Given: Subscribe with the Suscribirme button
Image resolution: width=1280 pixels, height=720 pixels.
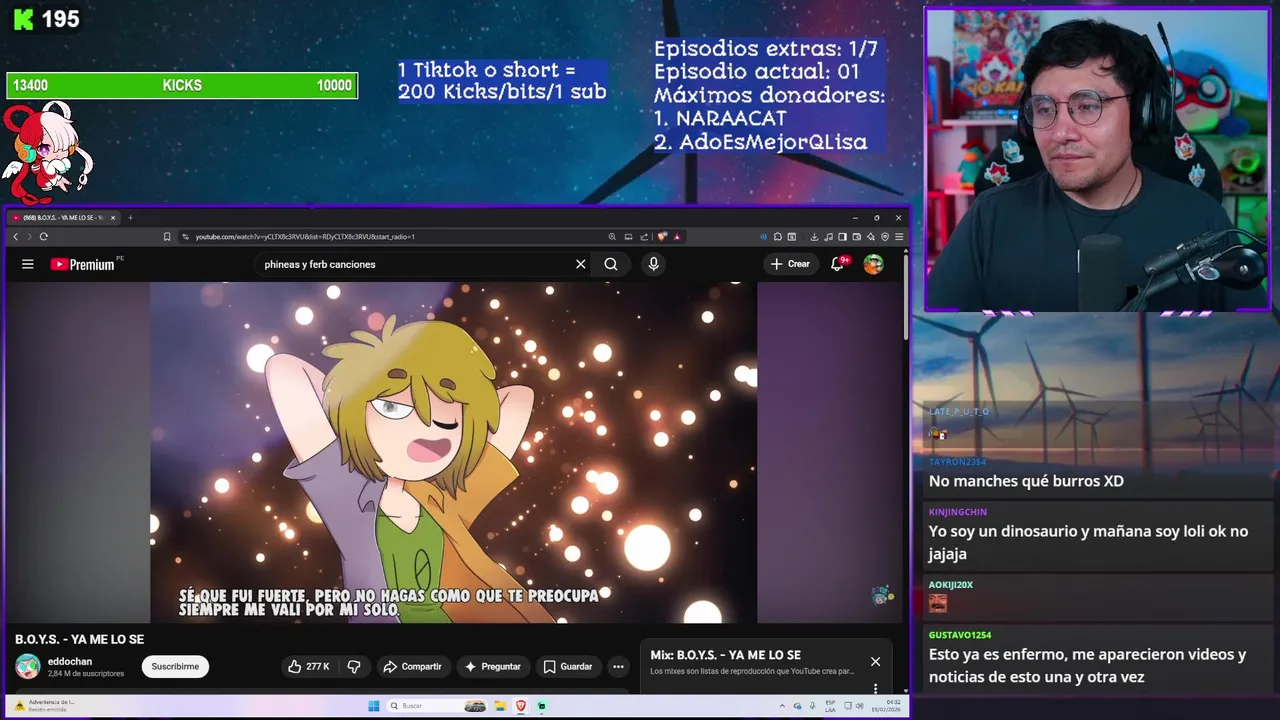Looking at the screenshot, I should pyautogui.click(x=175, y=666).
